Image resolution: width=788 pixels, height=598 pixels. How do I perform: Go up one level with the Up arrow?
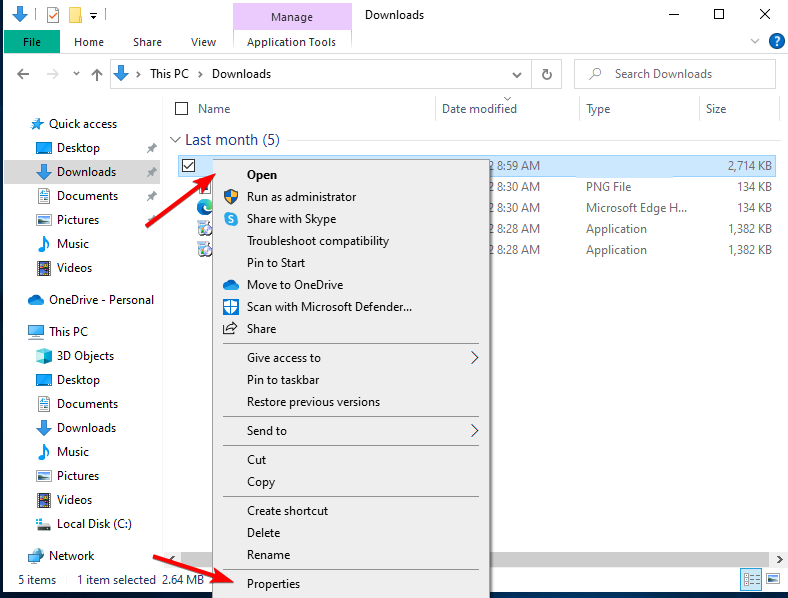(97, 74)
